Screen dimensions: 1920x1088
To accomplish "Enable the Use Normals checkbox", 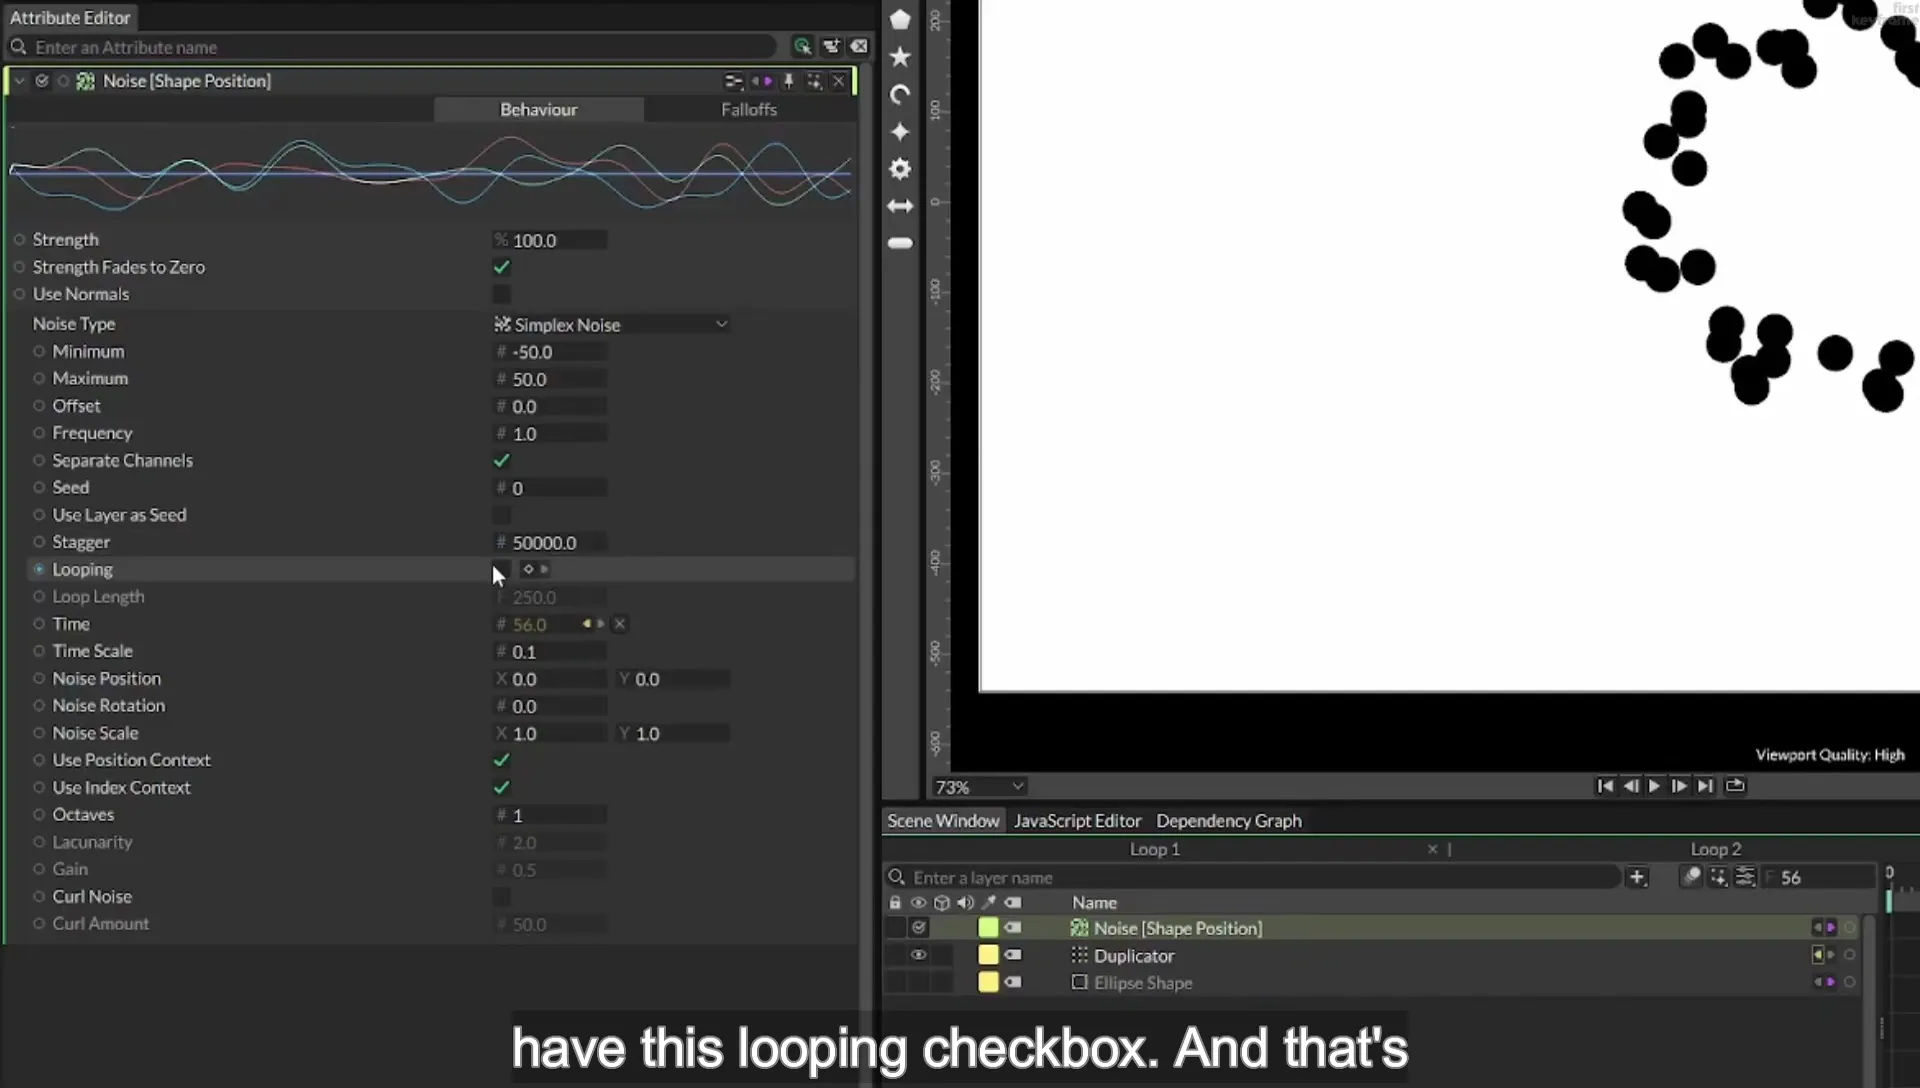I will pyautogui.click(x=502, y=294).
